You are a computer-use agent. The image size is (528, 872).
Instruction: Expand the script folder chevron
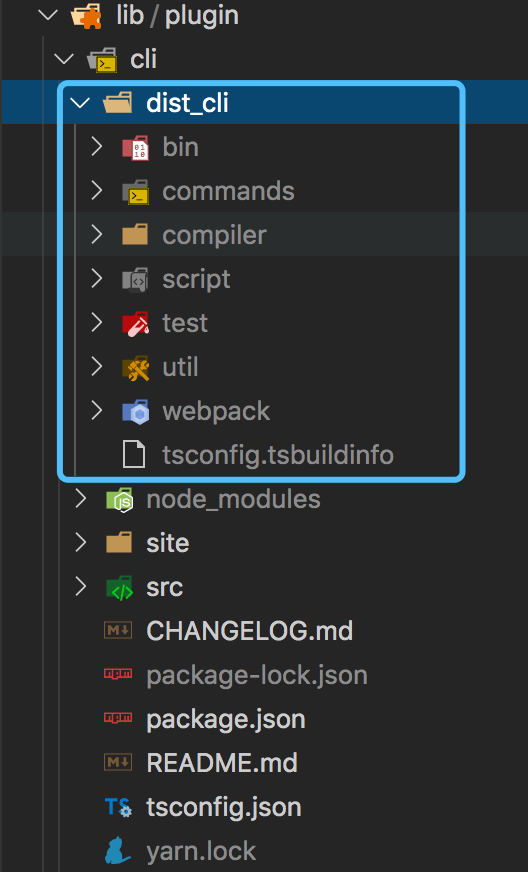[97, 279]
